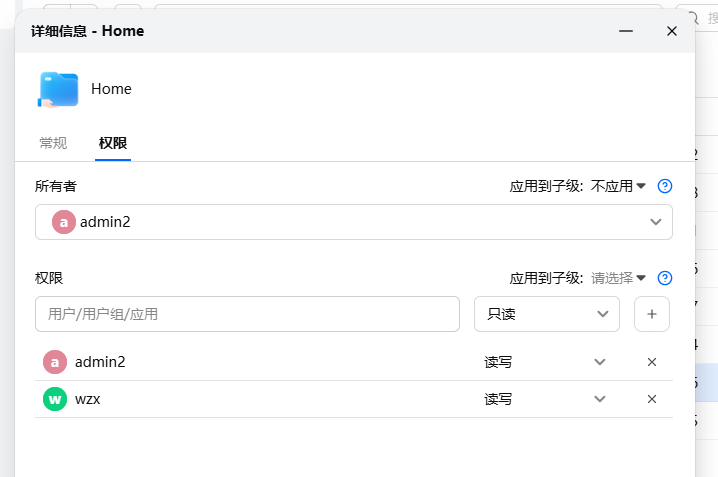Minimize the 详细信息 - Home window
718x477 pixels.
tap(626, 31)
